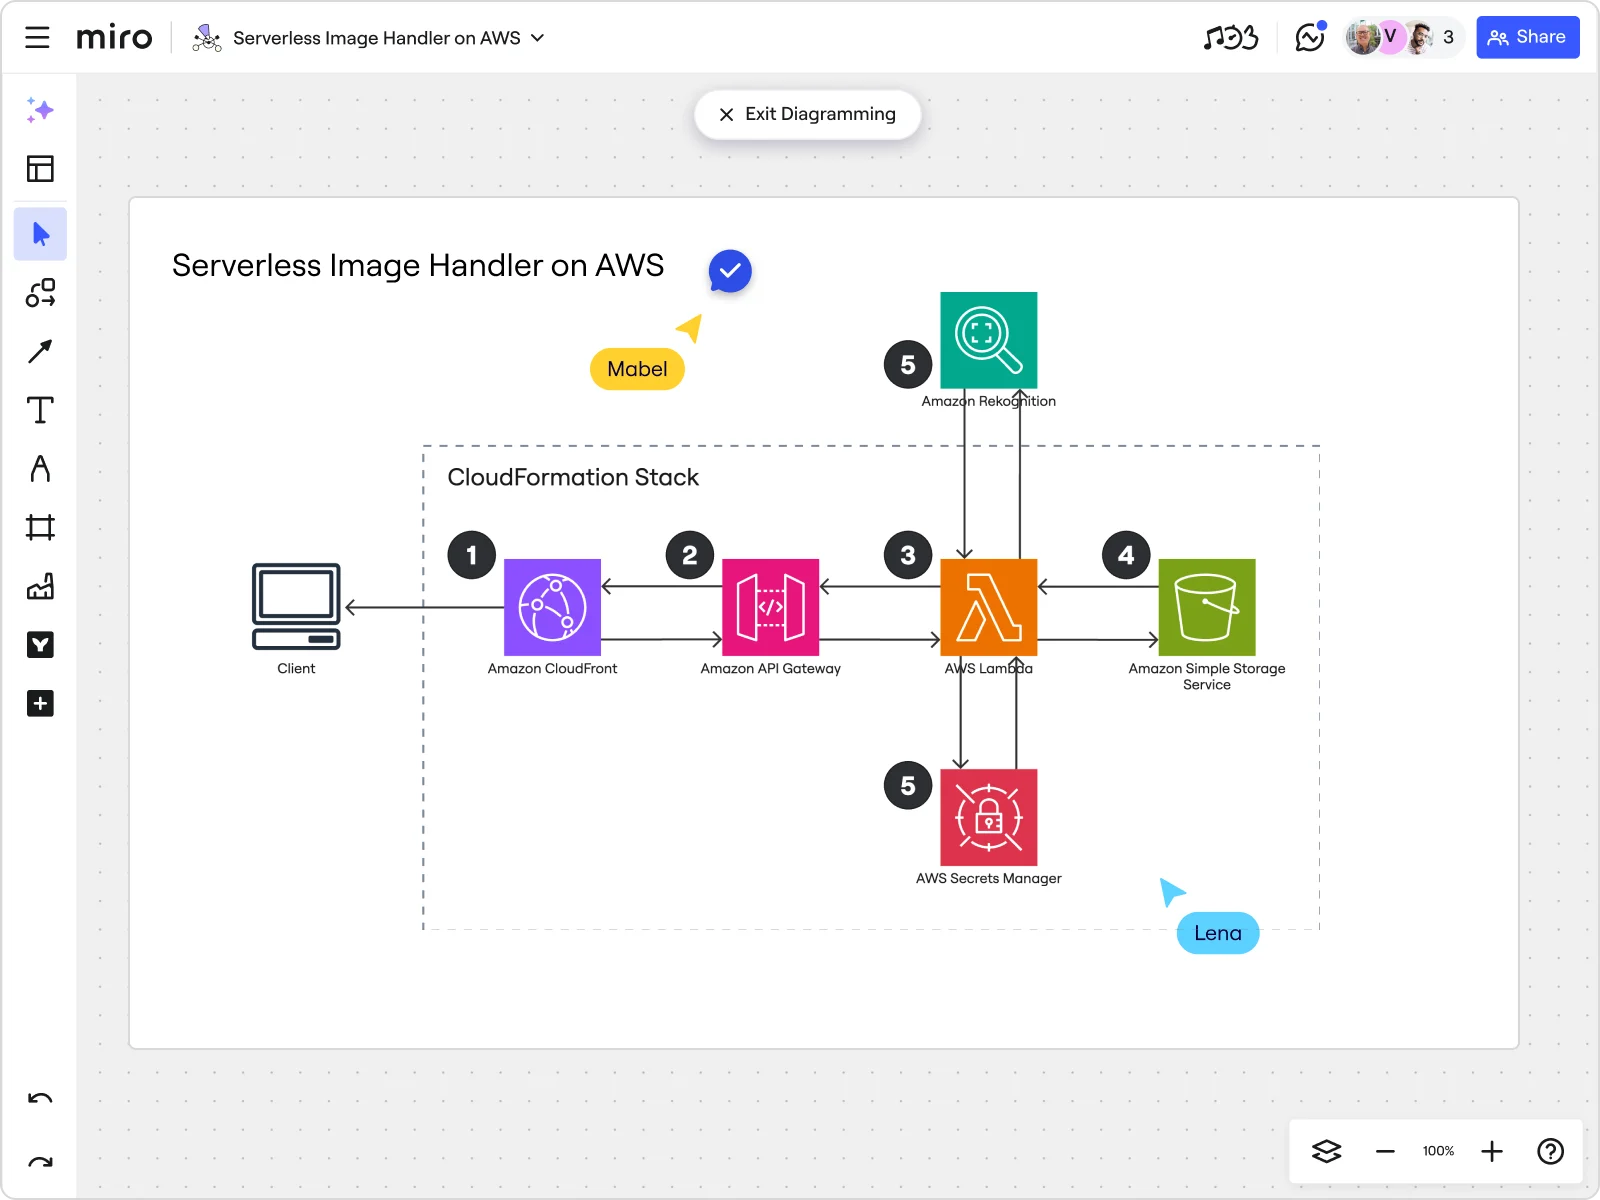Click the diagram title Serverless Image Handler on AWS
The height and width of the screenshot is (1200, 1600).
click(x=418, y=266)
